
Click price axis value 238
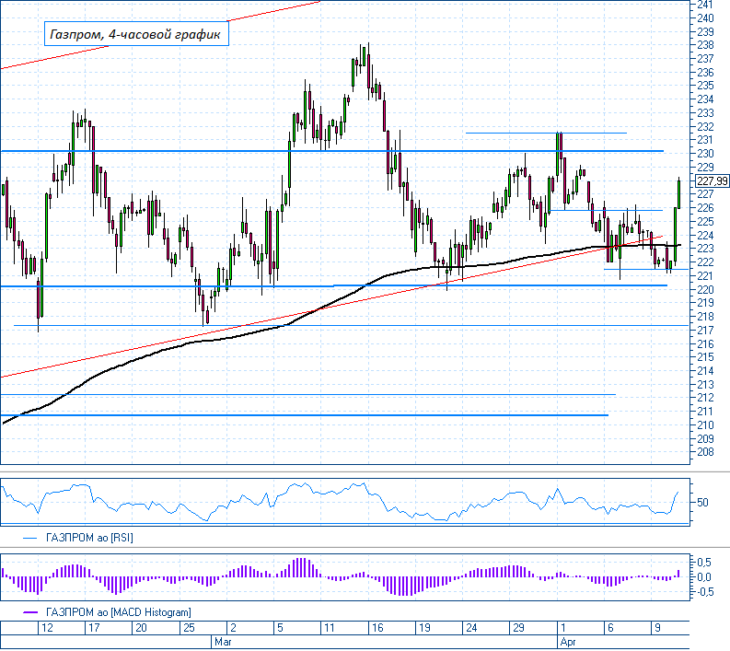click(x=705, y=45)
